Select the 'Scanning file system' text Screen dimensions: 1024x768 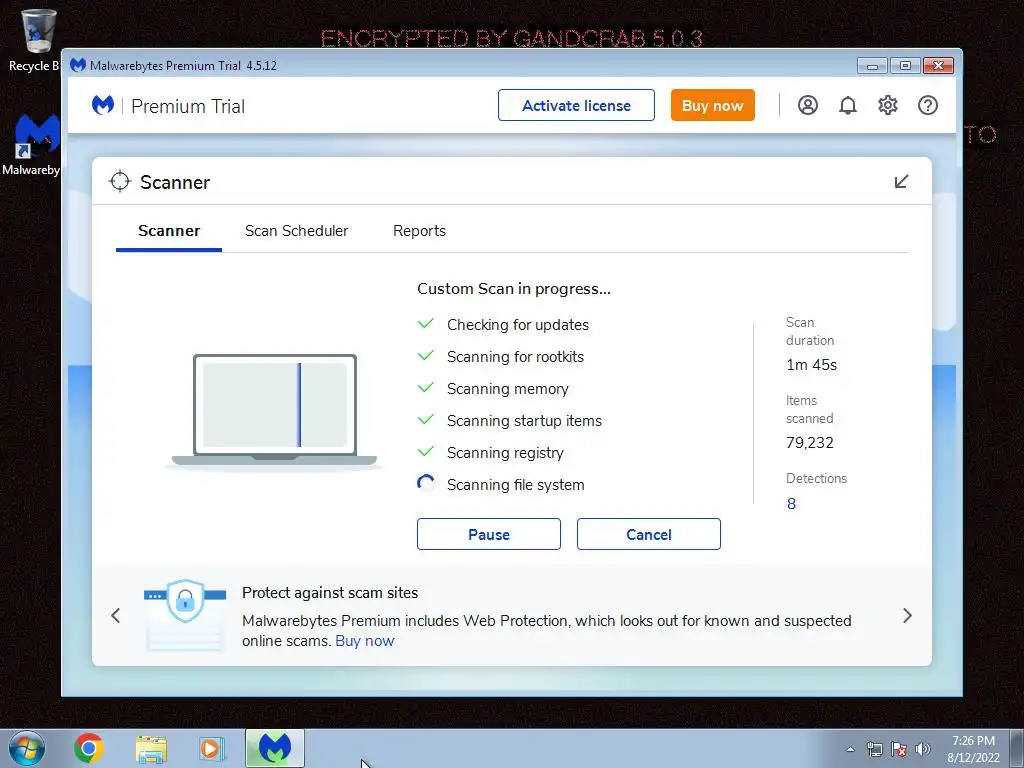point(516,485)
